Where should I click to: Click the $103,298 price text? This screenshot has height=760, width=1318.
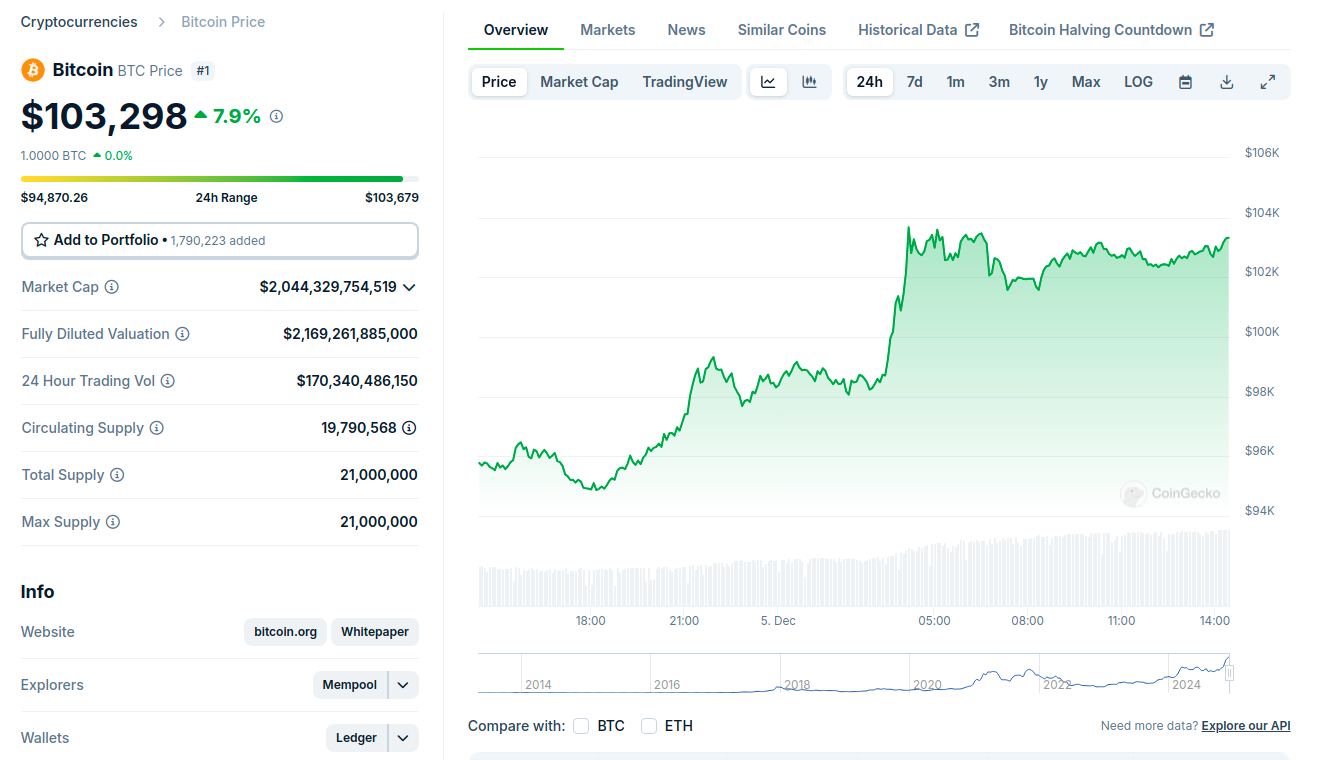(x=104, y=116)
